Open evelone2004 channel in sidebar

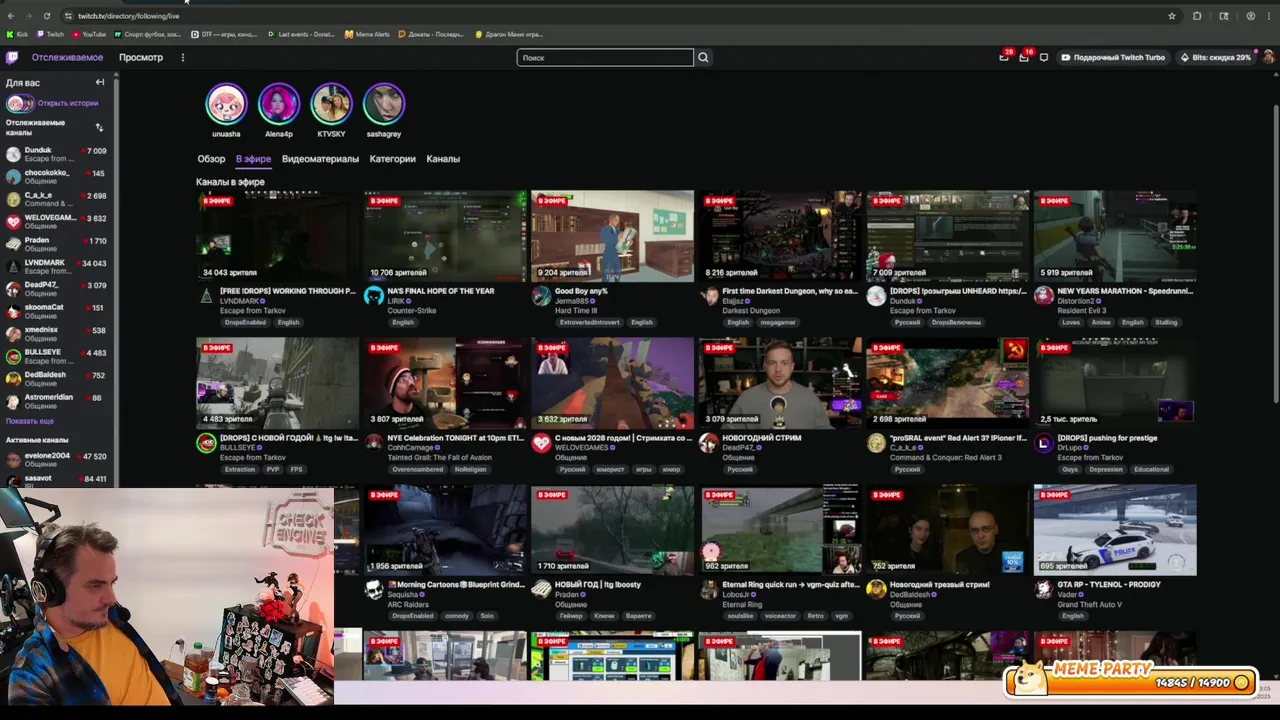(56, 459)
